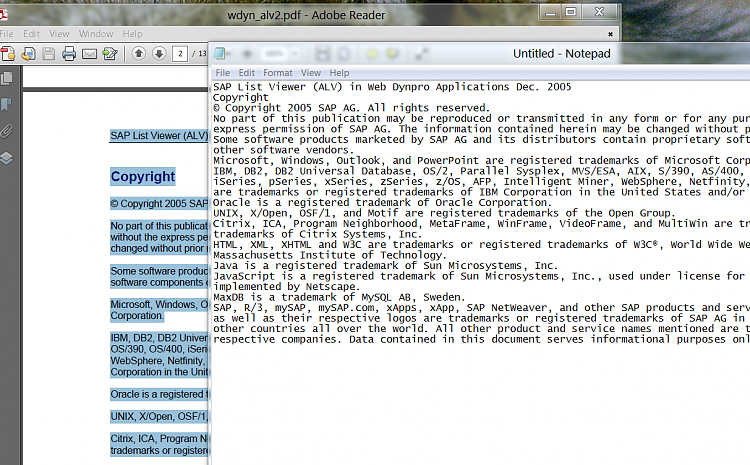Open the File menu in Notepad
Image resolution: width=750 pixels, height=465 pixels.
[x=222, y=73]
